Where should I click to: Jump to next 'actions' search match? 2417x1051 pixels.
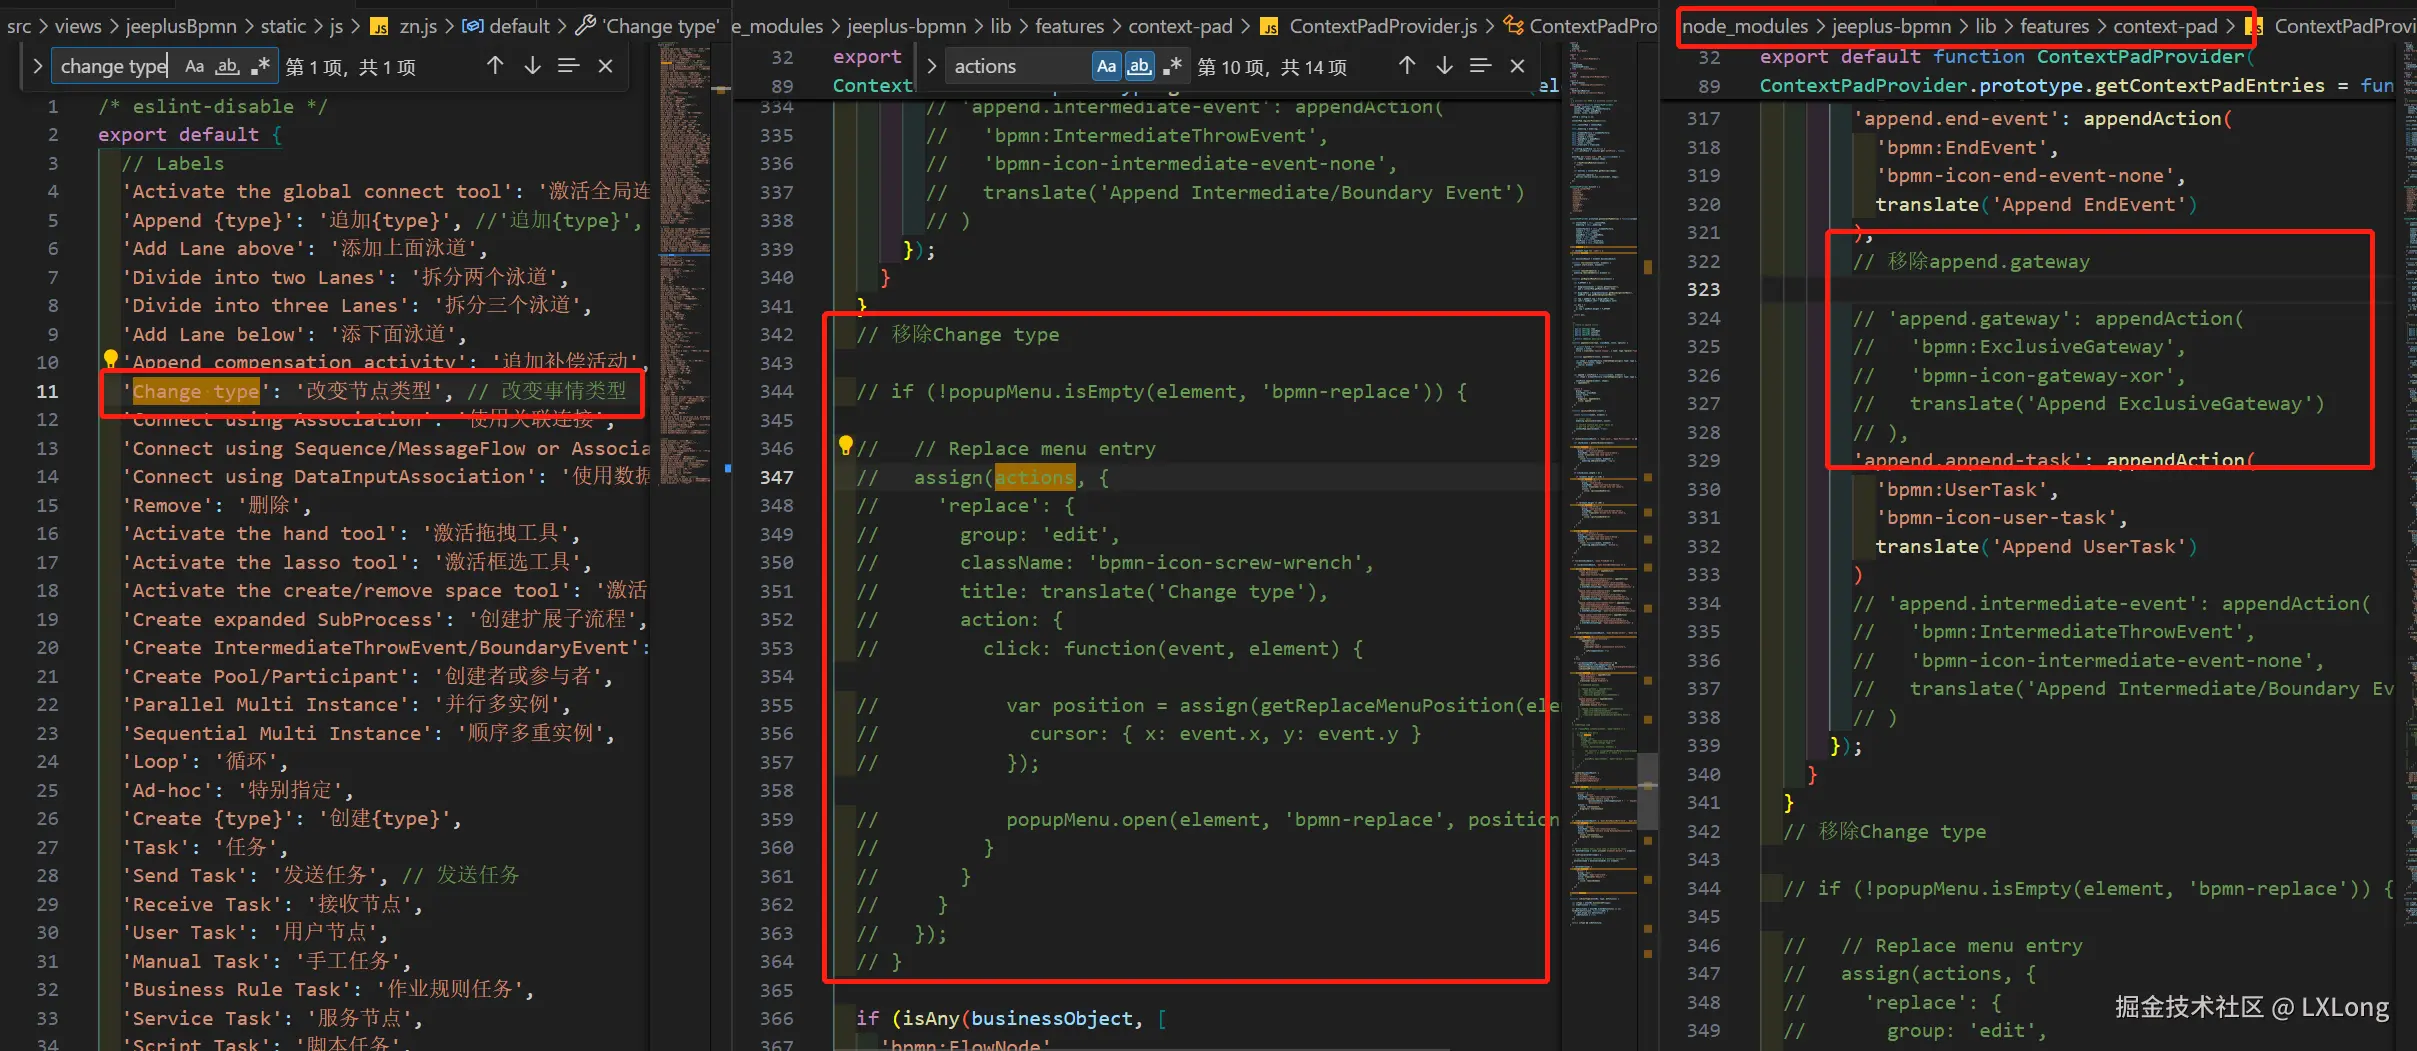(1444, 66)
